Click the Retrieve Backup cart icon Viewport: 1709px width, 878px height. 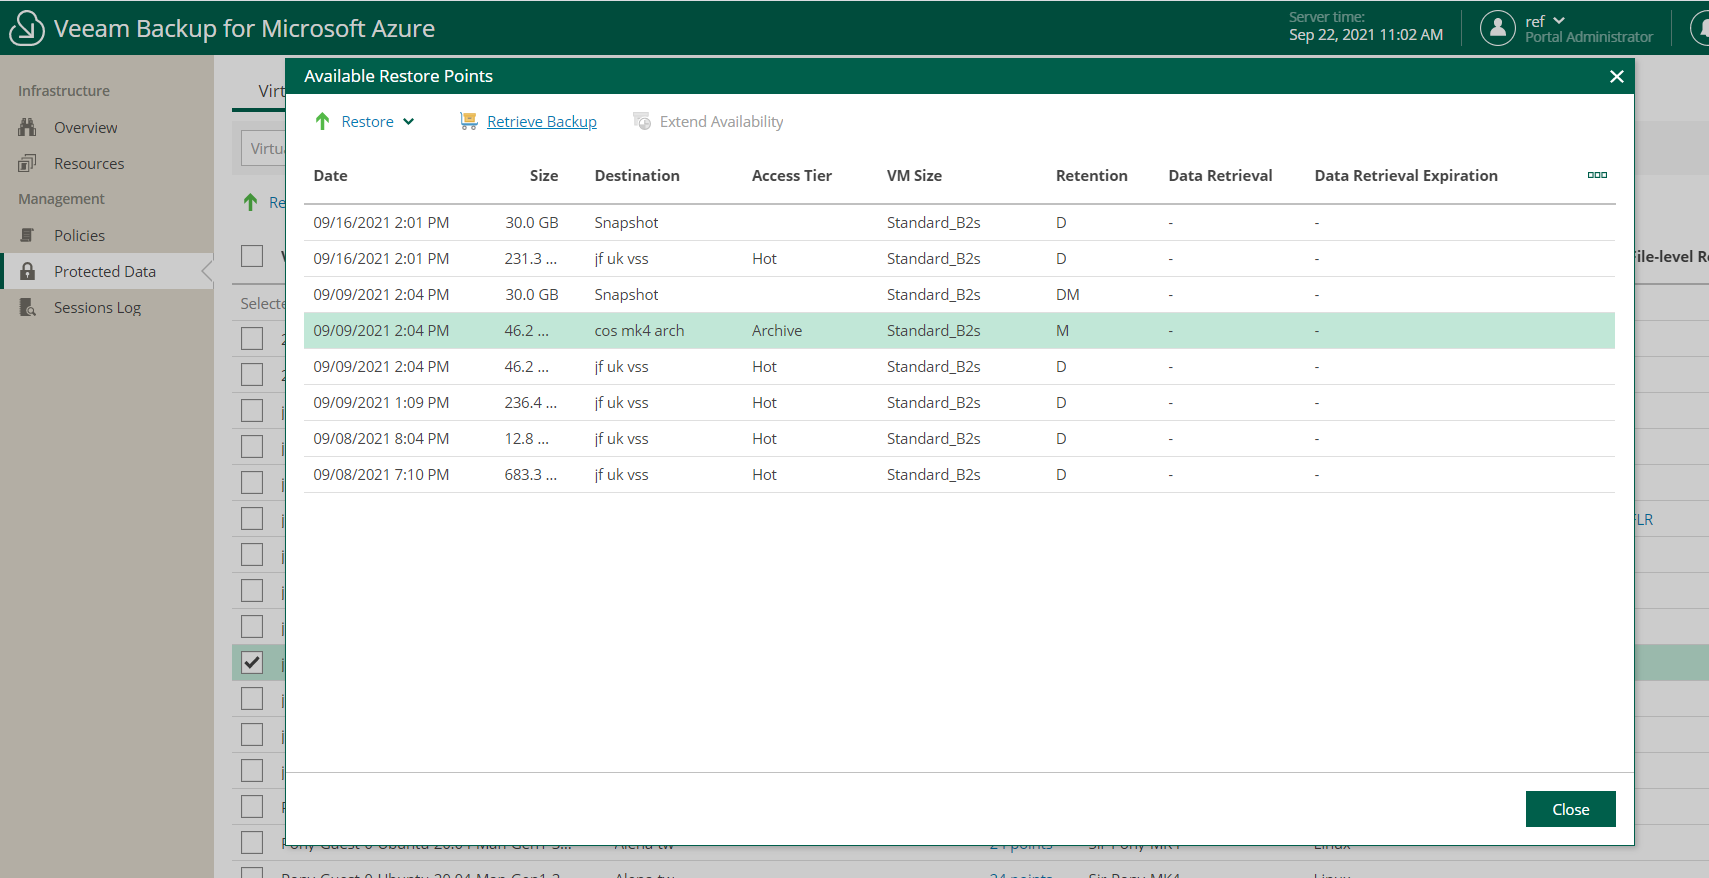pyautogui.click(x=468, y=121)
